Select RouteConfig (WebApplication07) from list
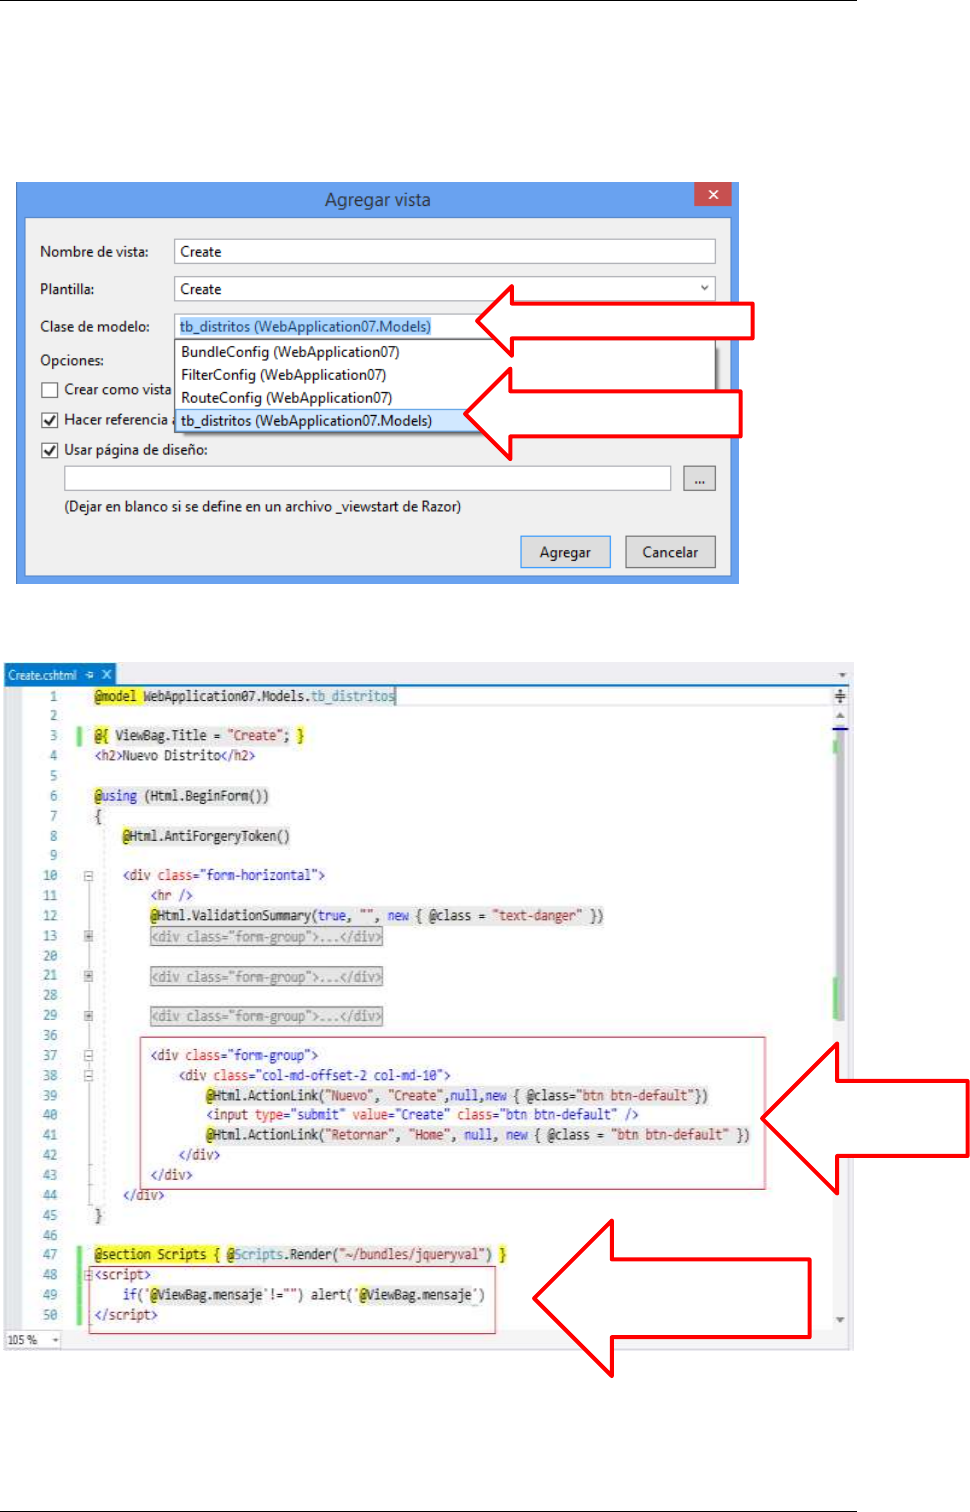The height and width of the screenshot is (1512, 970). coord(287,398)
